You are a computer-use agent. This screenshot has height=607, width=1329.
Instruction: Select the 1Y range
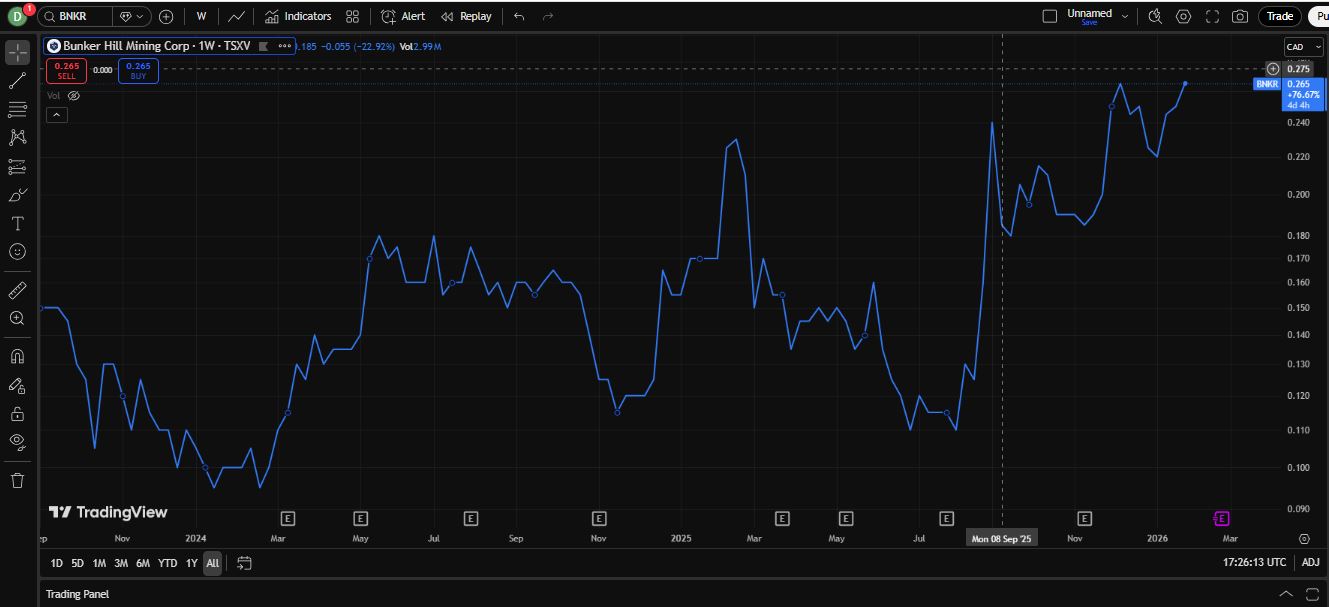coord(191,563)
